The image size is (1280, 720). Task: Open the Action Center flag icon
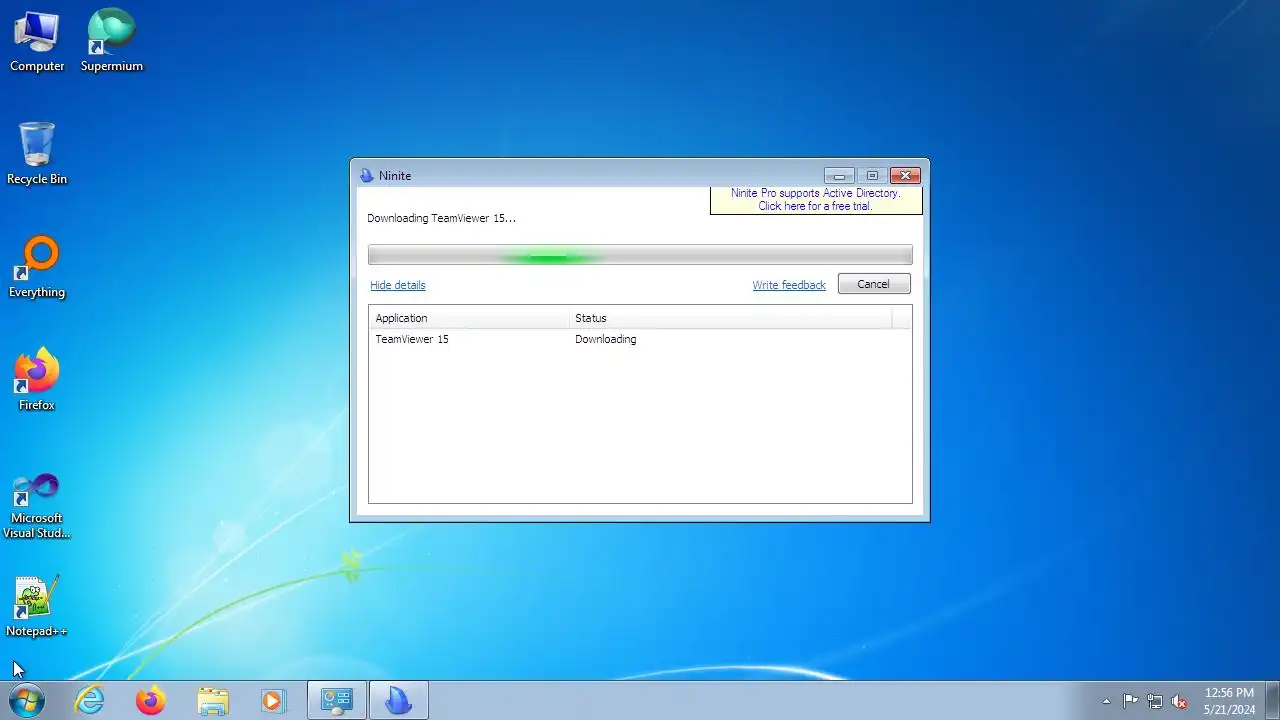click(x=1130, y=701)
